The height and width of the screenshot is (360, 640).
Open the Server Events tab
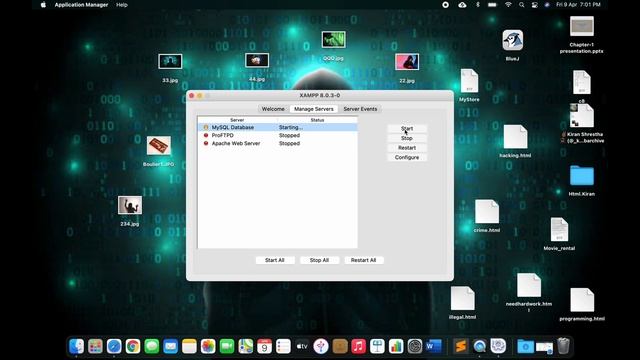coord(360,109)
